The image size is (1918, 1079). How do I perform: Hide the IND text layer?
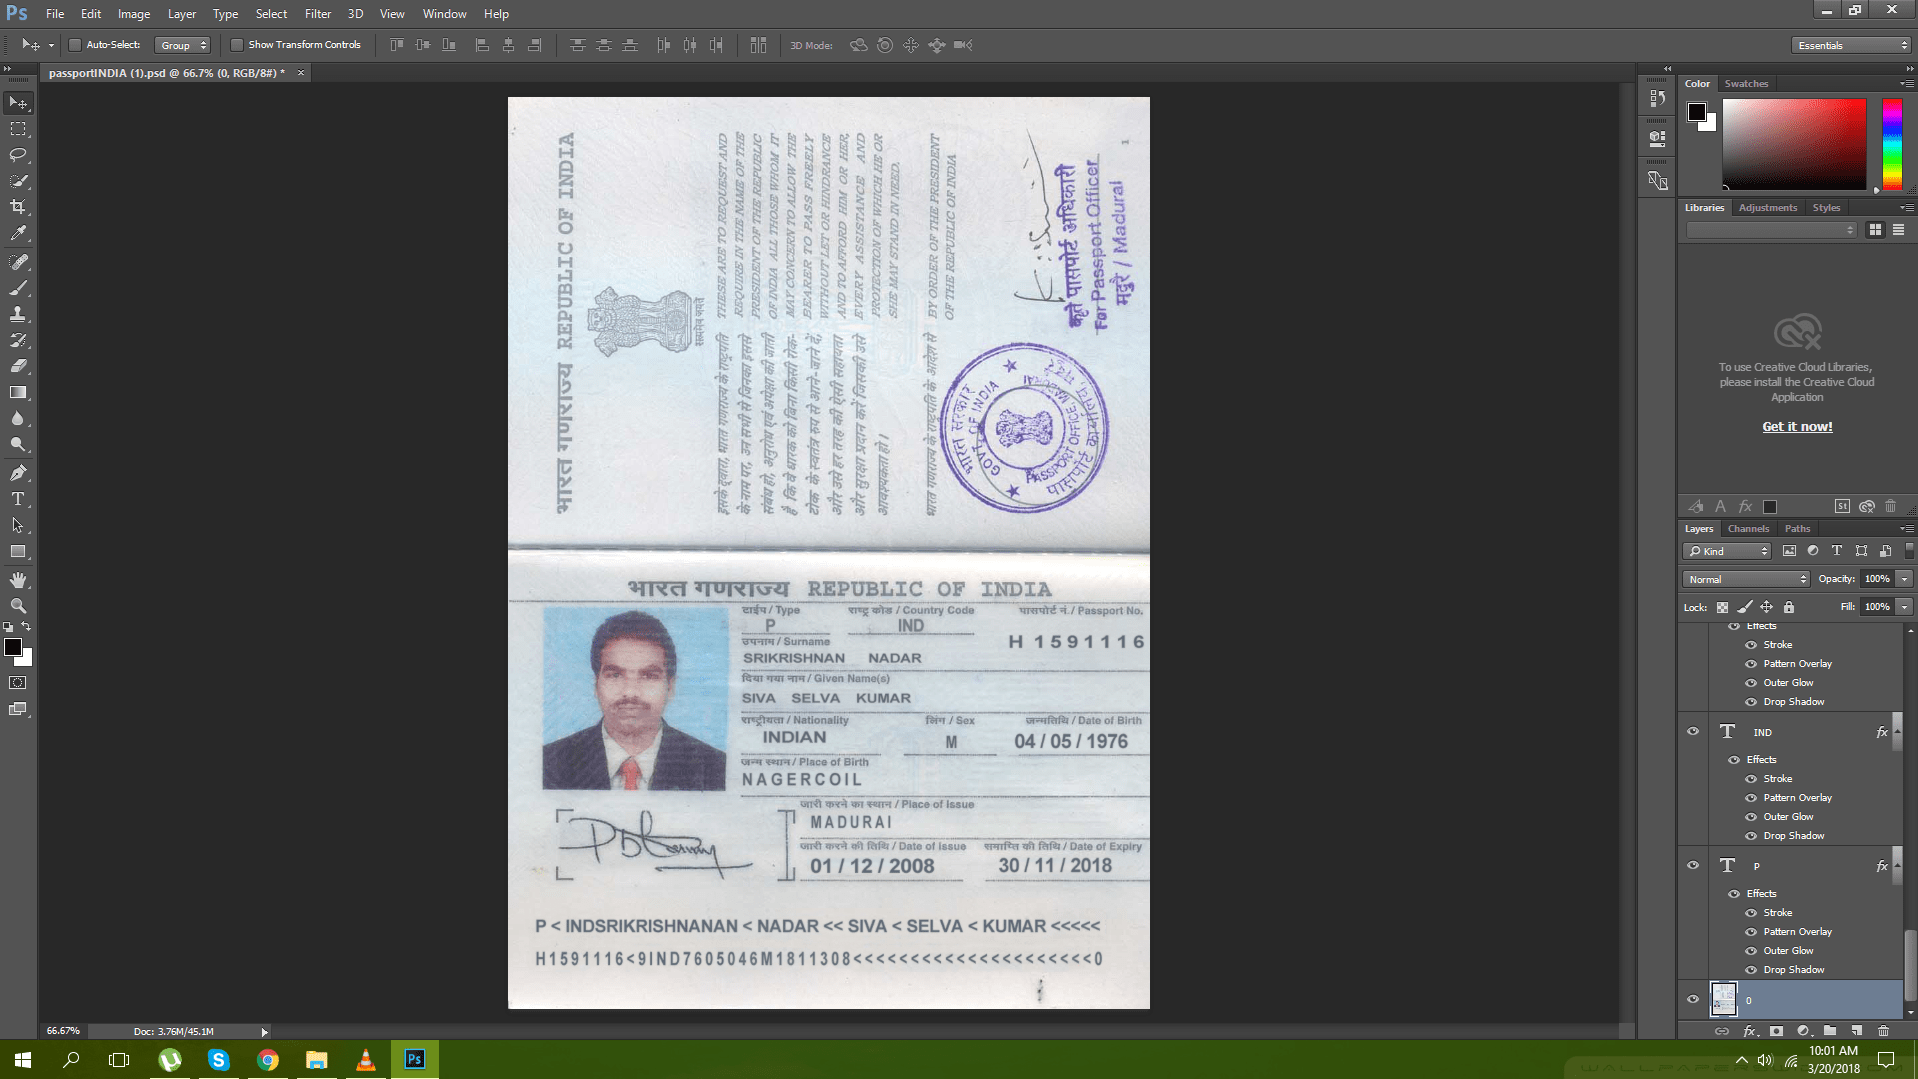(1692, 731)
